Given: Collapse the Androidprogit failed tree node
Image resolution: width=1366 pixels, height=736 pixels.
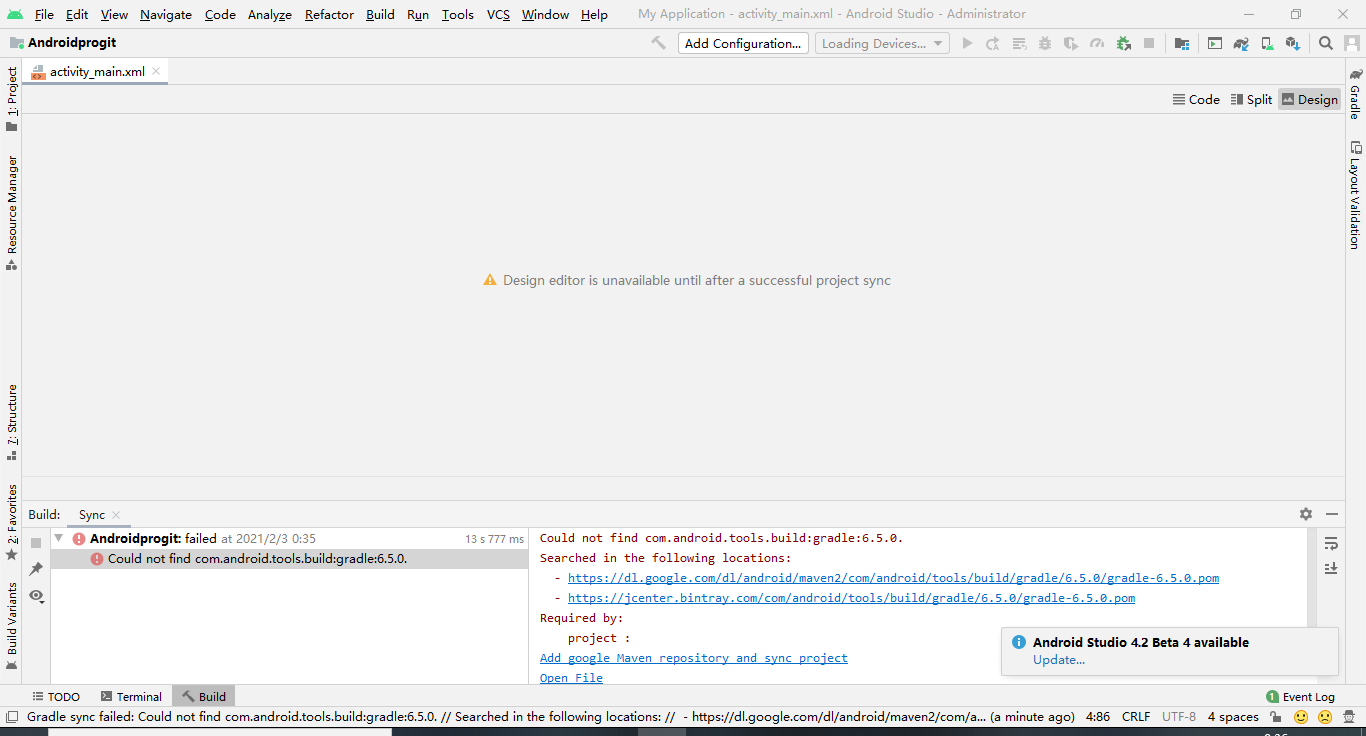Looking at the screenshot, I should pos(58,538).
